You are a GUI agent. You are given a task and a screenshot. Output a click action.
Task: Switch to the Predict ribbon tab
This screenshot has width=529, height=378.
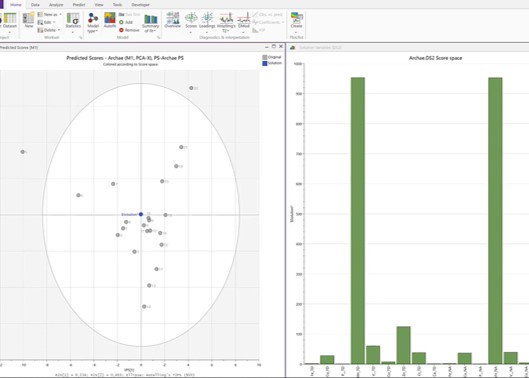tap(79, 5)
